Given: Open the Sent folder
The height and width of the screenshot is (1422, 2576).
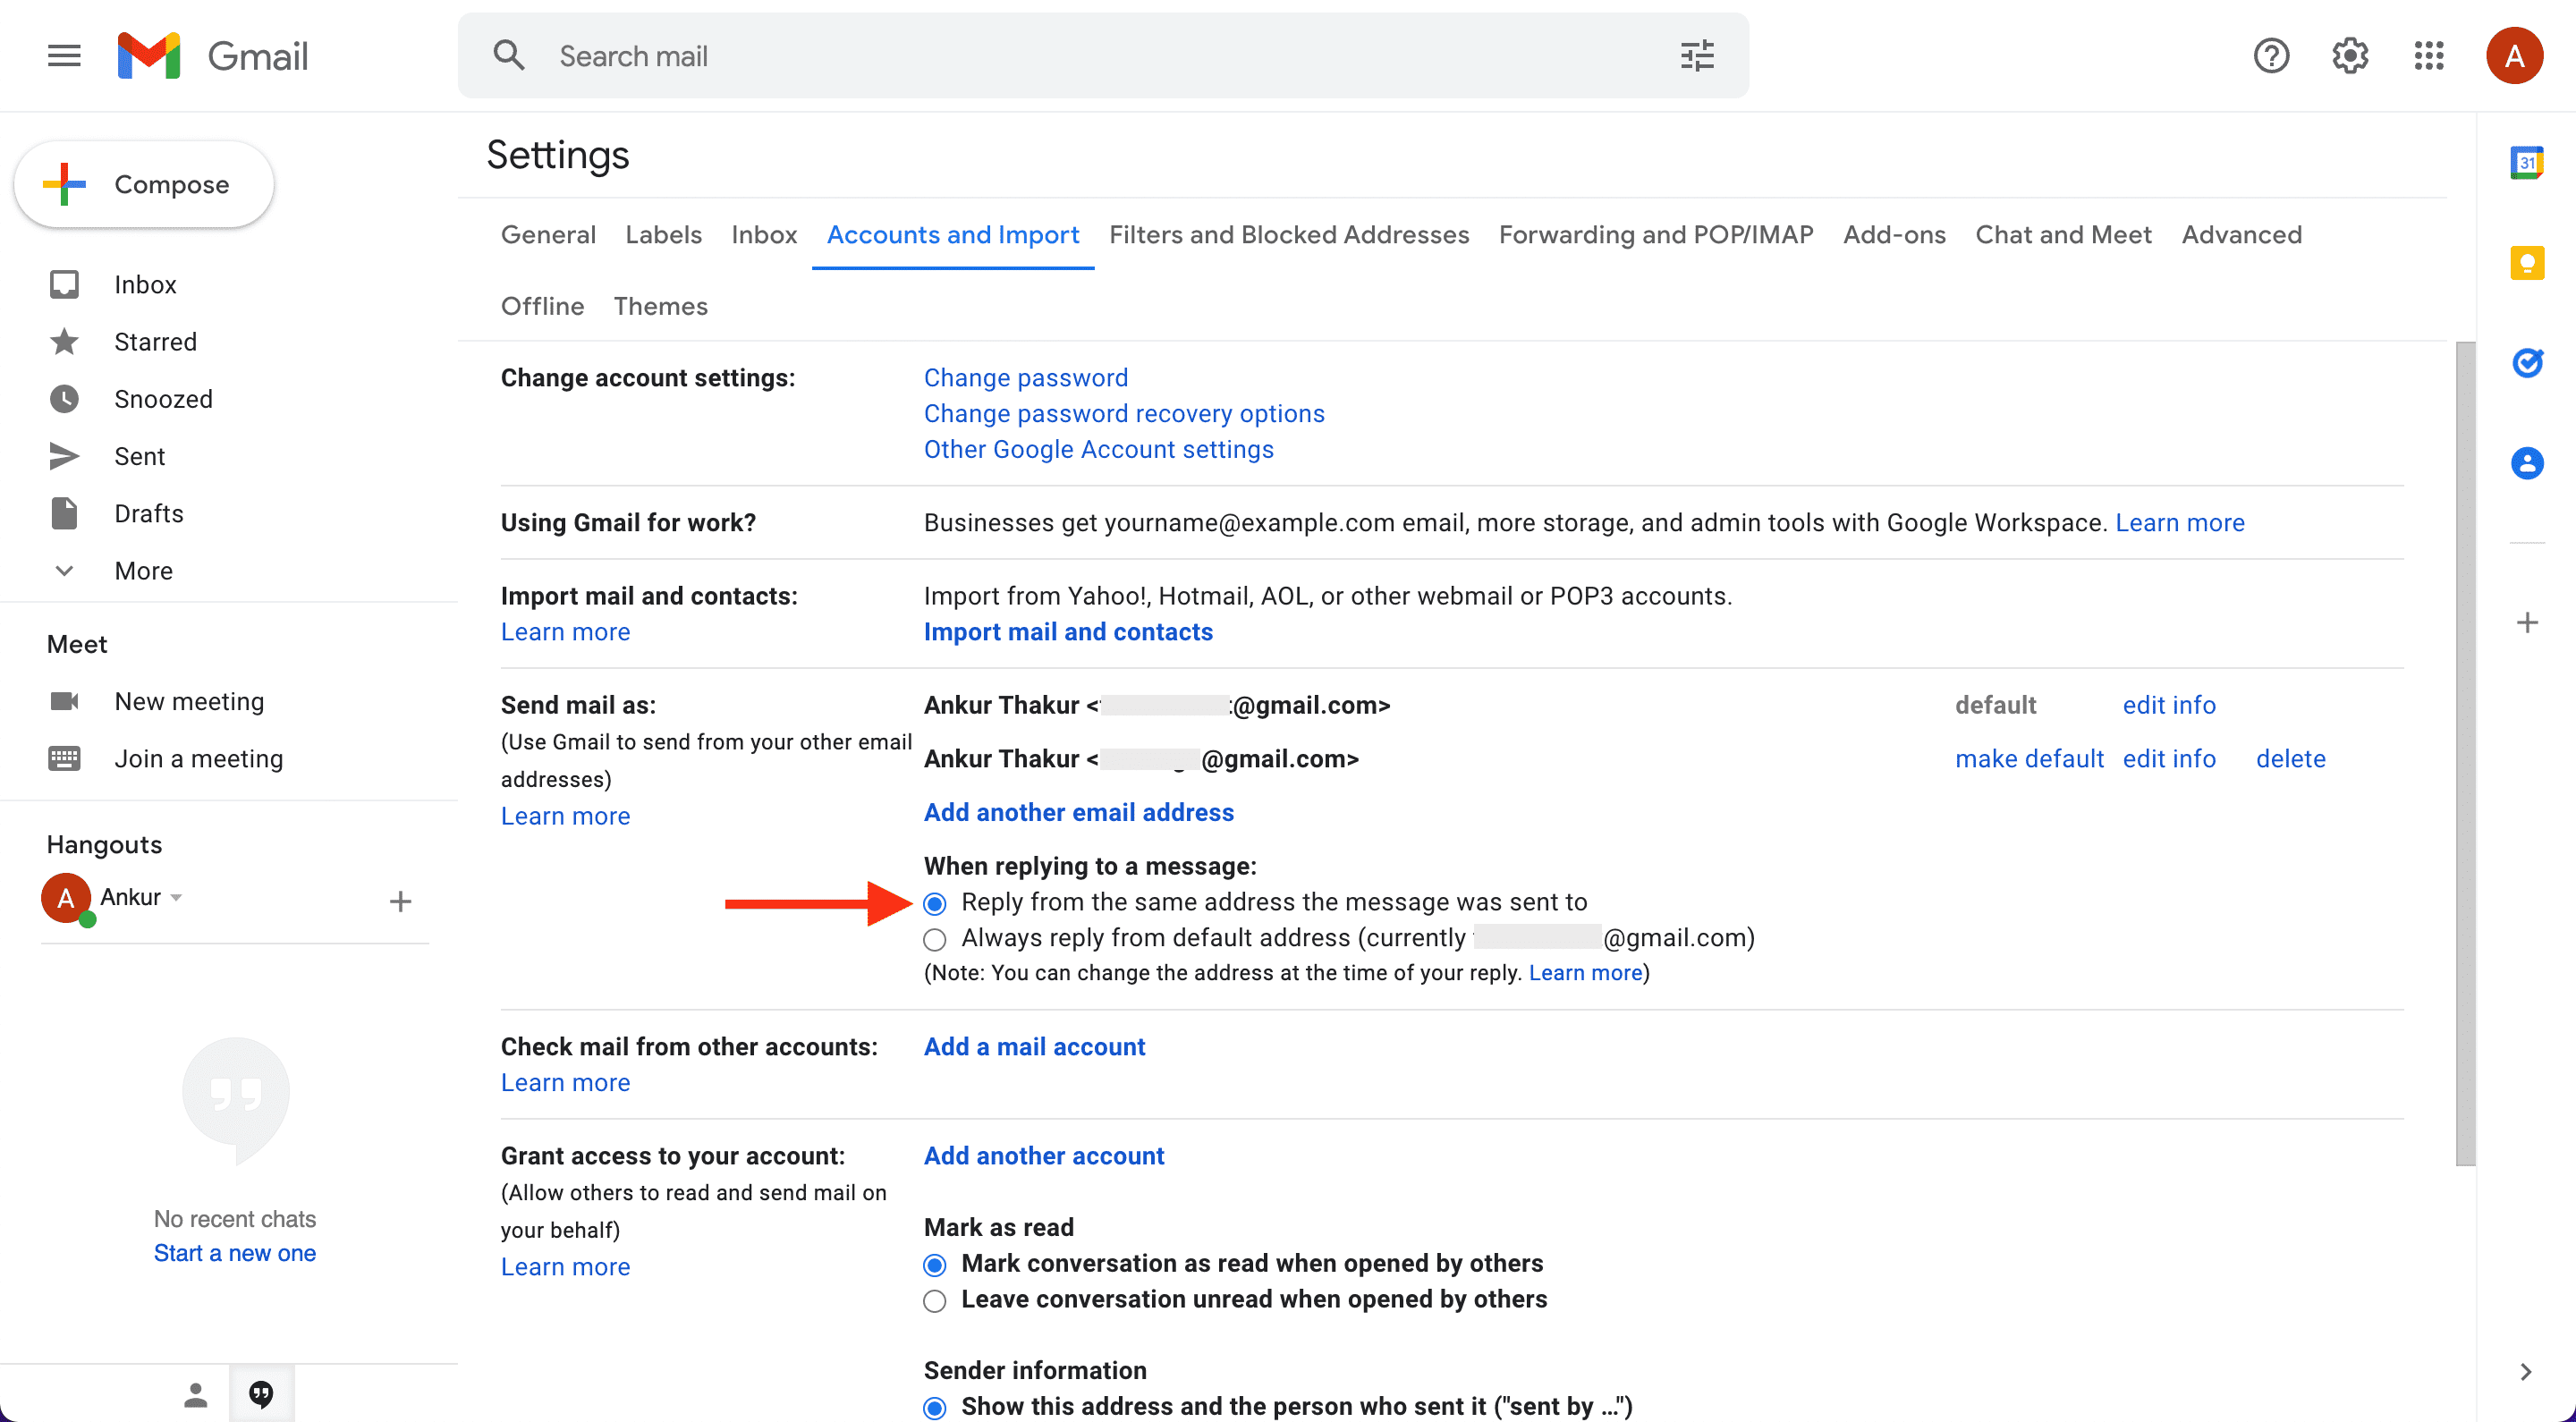Looking at the screenshot, I should (139, 456).
